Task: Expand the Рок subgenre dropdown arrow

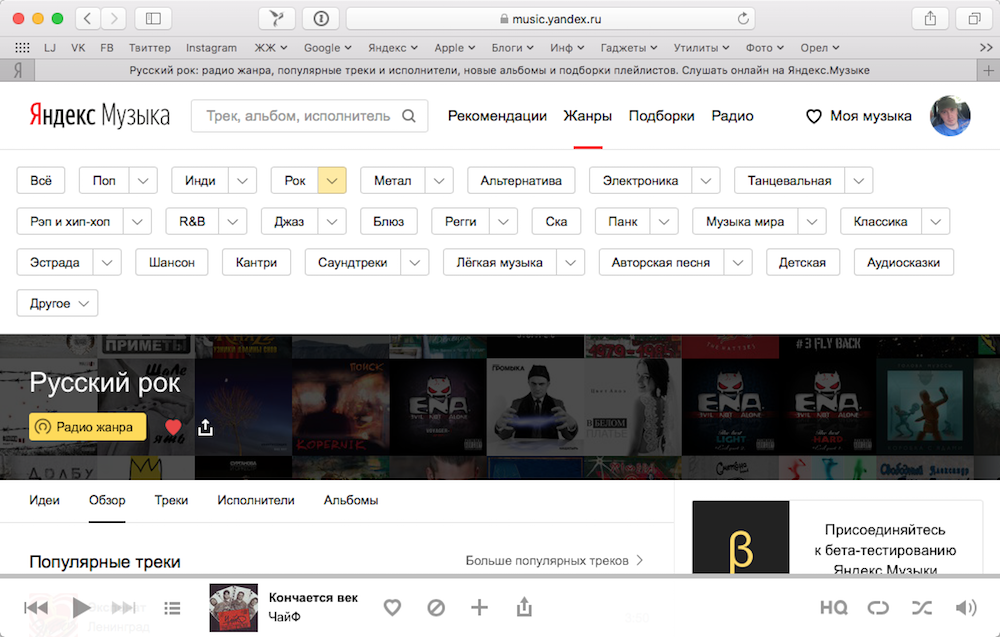Action: point(332,180)
